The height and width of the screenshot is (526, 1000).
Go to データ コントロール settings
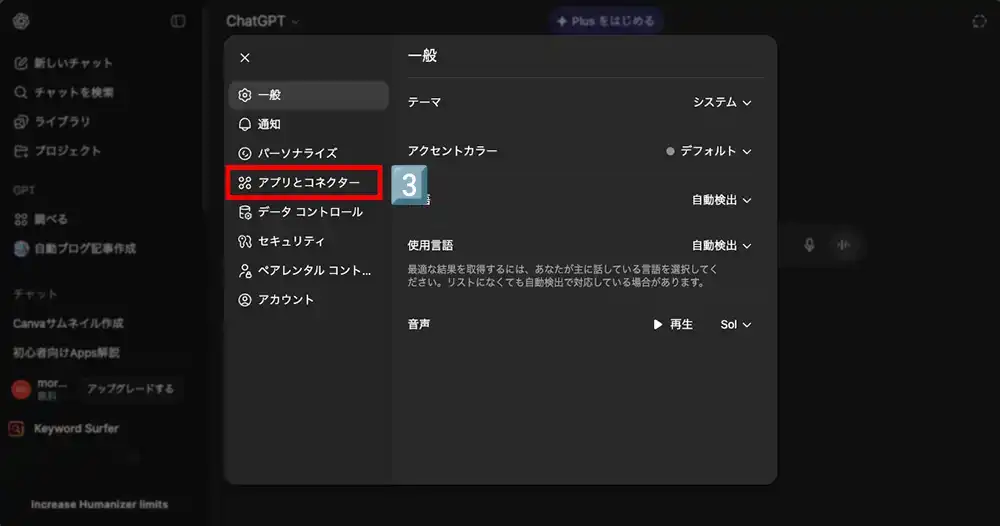tap(309, 212)
